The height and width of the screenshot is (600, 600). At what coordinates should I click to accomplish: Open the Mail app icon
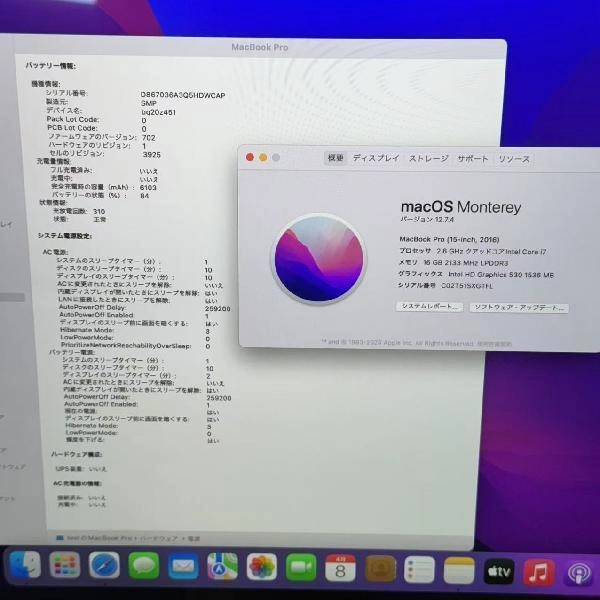pos(183,566)
